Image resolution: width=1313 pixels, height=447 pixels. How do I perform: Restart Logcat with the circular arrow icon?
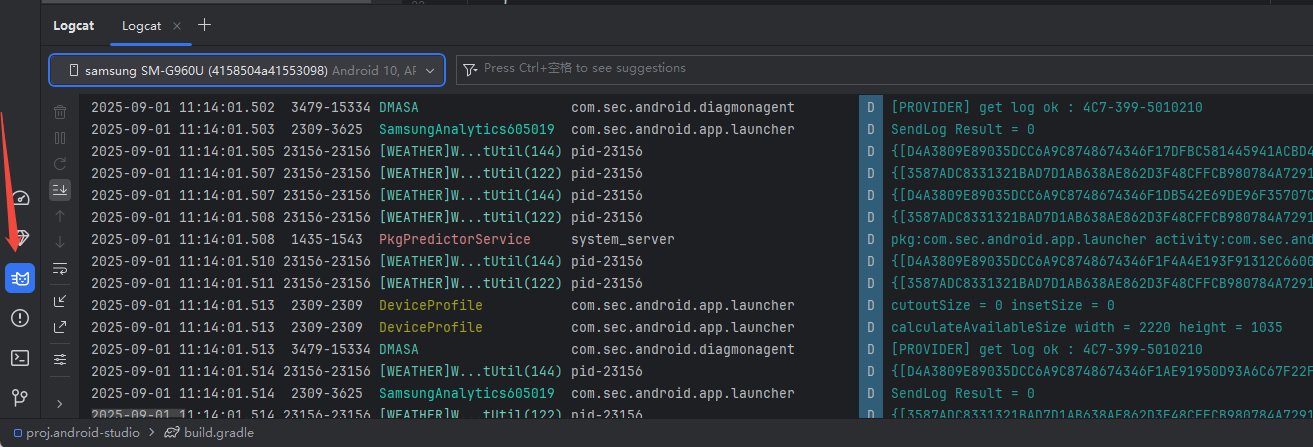(60, 163)
